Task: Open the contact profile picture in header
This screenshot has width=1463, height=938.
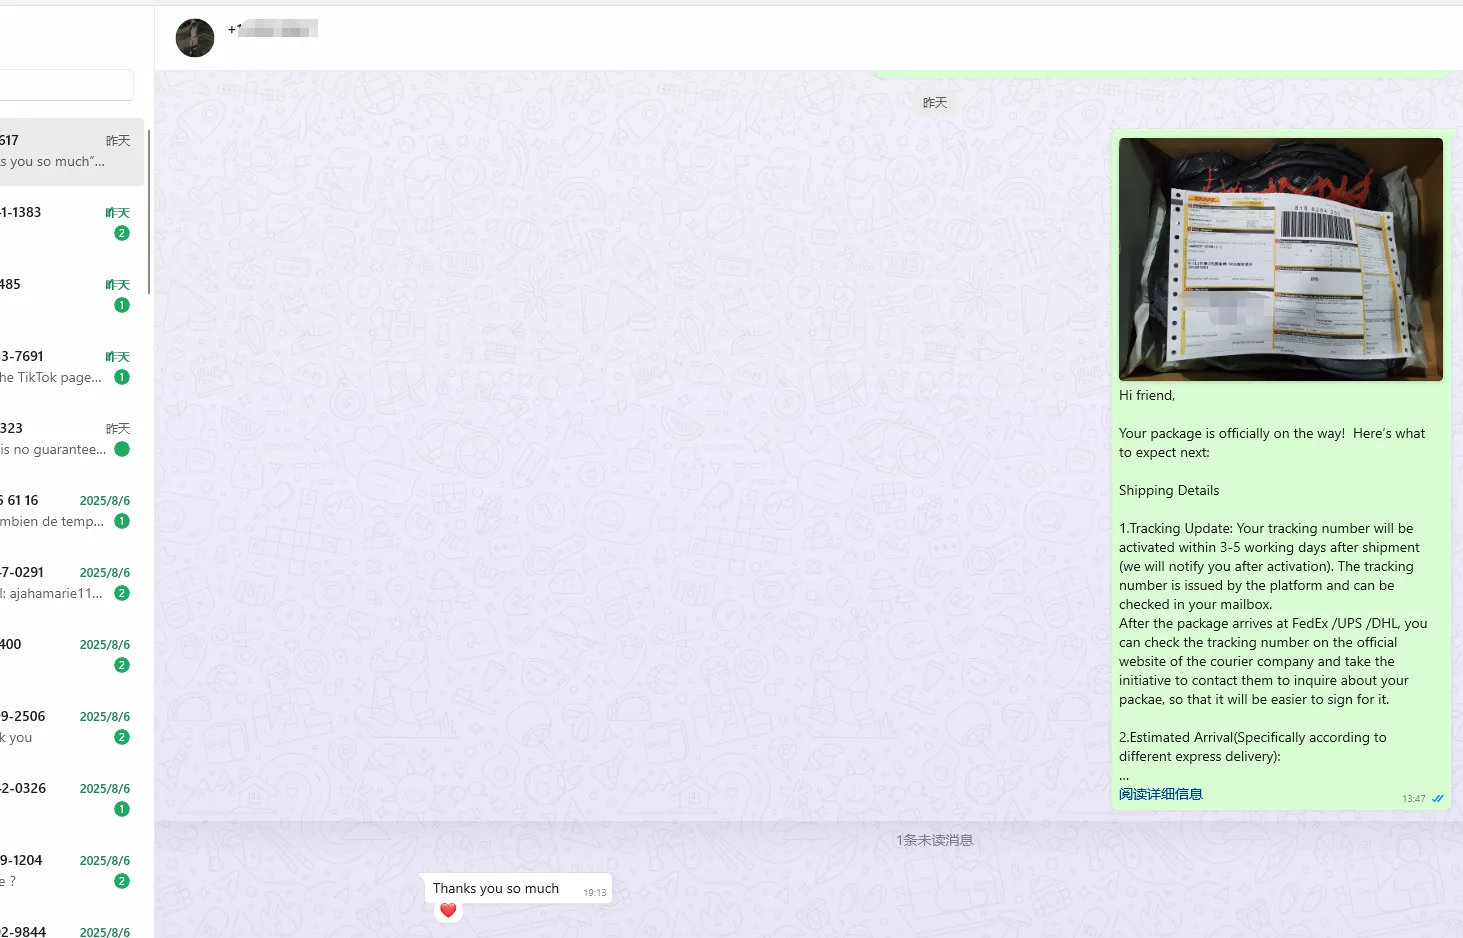Action: (195, 38)
